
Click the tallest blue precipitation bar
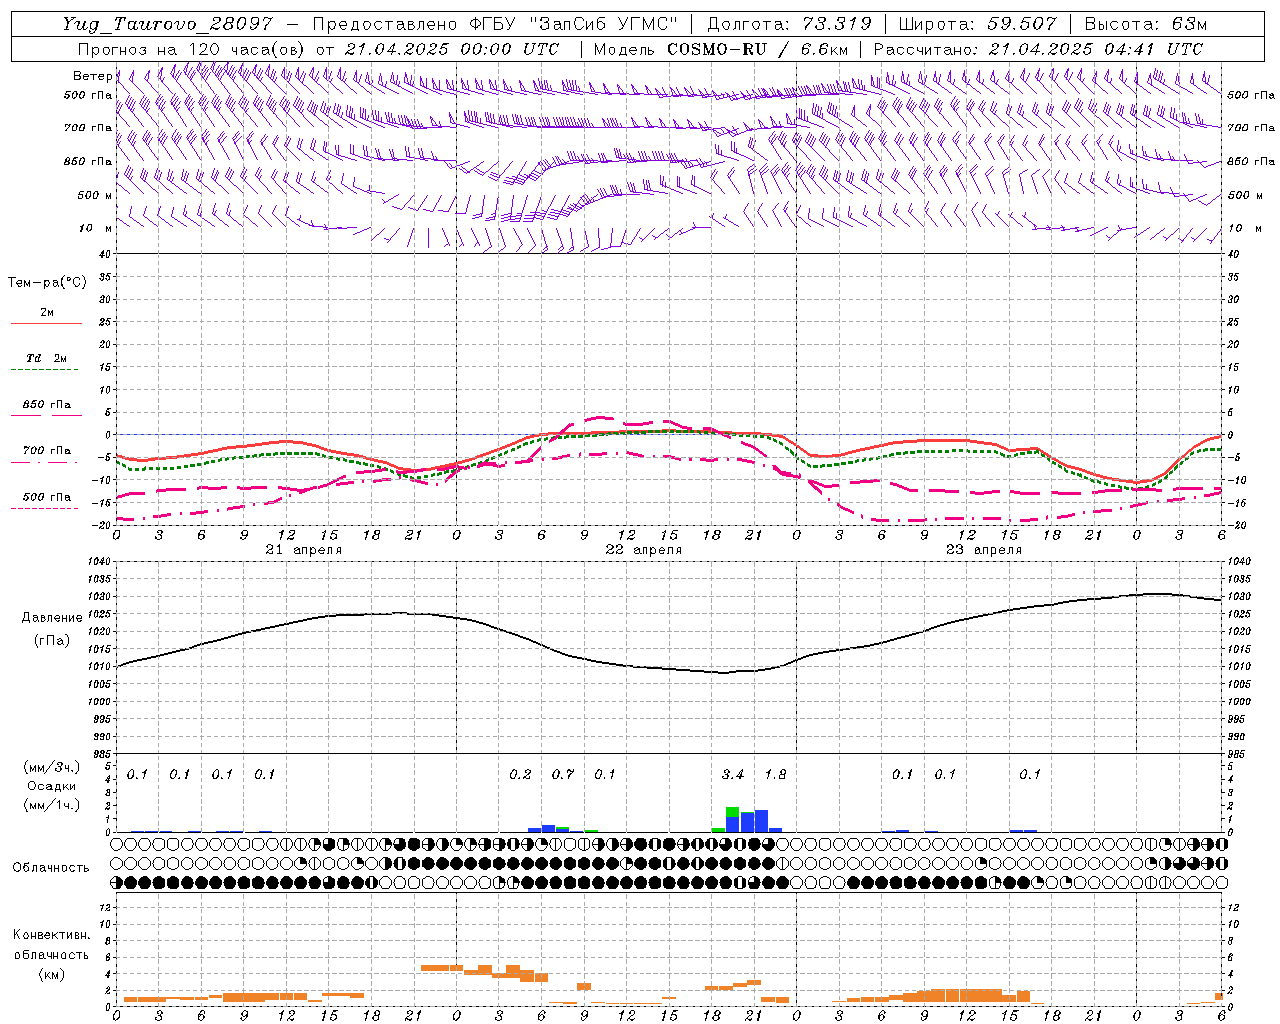tap(761, 821)
